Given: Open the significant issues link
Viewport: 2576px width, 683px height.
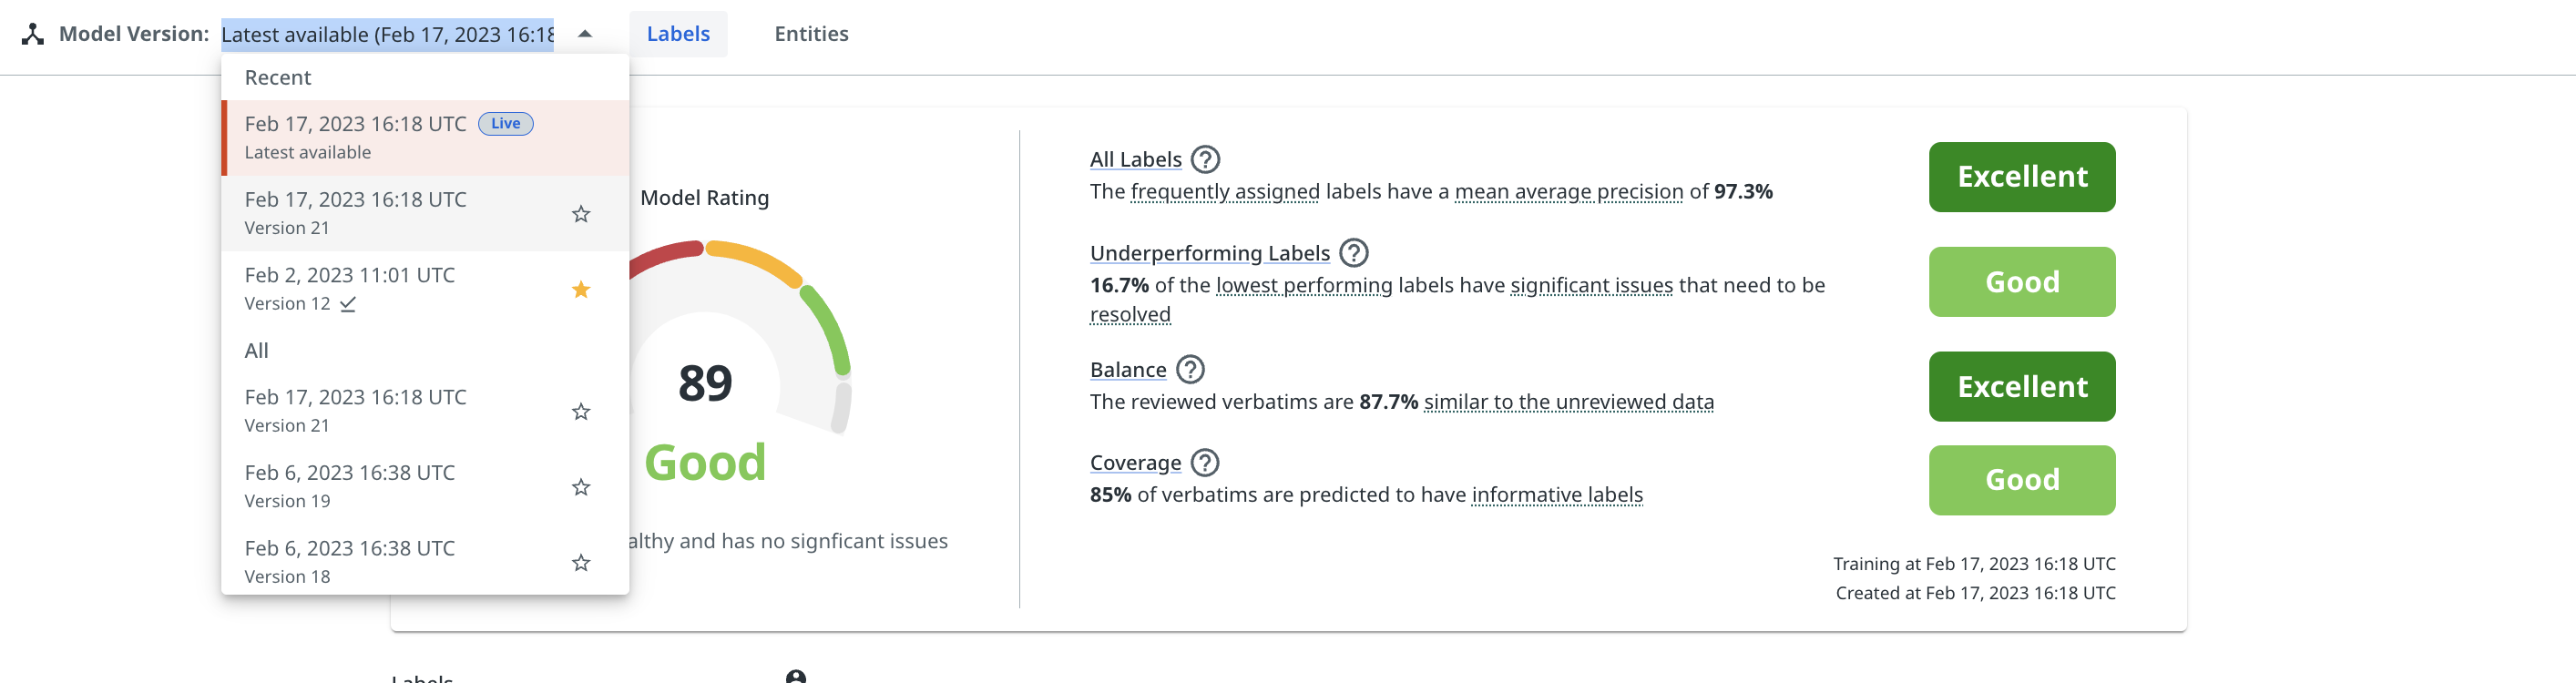Looking at the screenshot, I should point(1593,284).
